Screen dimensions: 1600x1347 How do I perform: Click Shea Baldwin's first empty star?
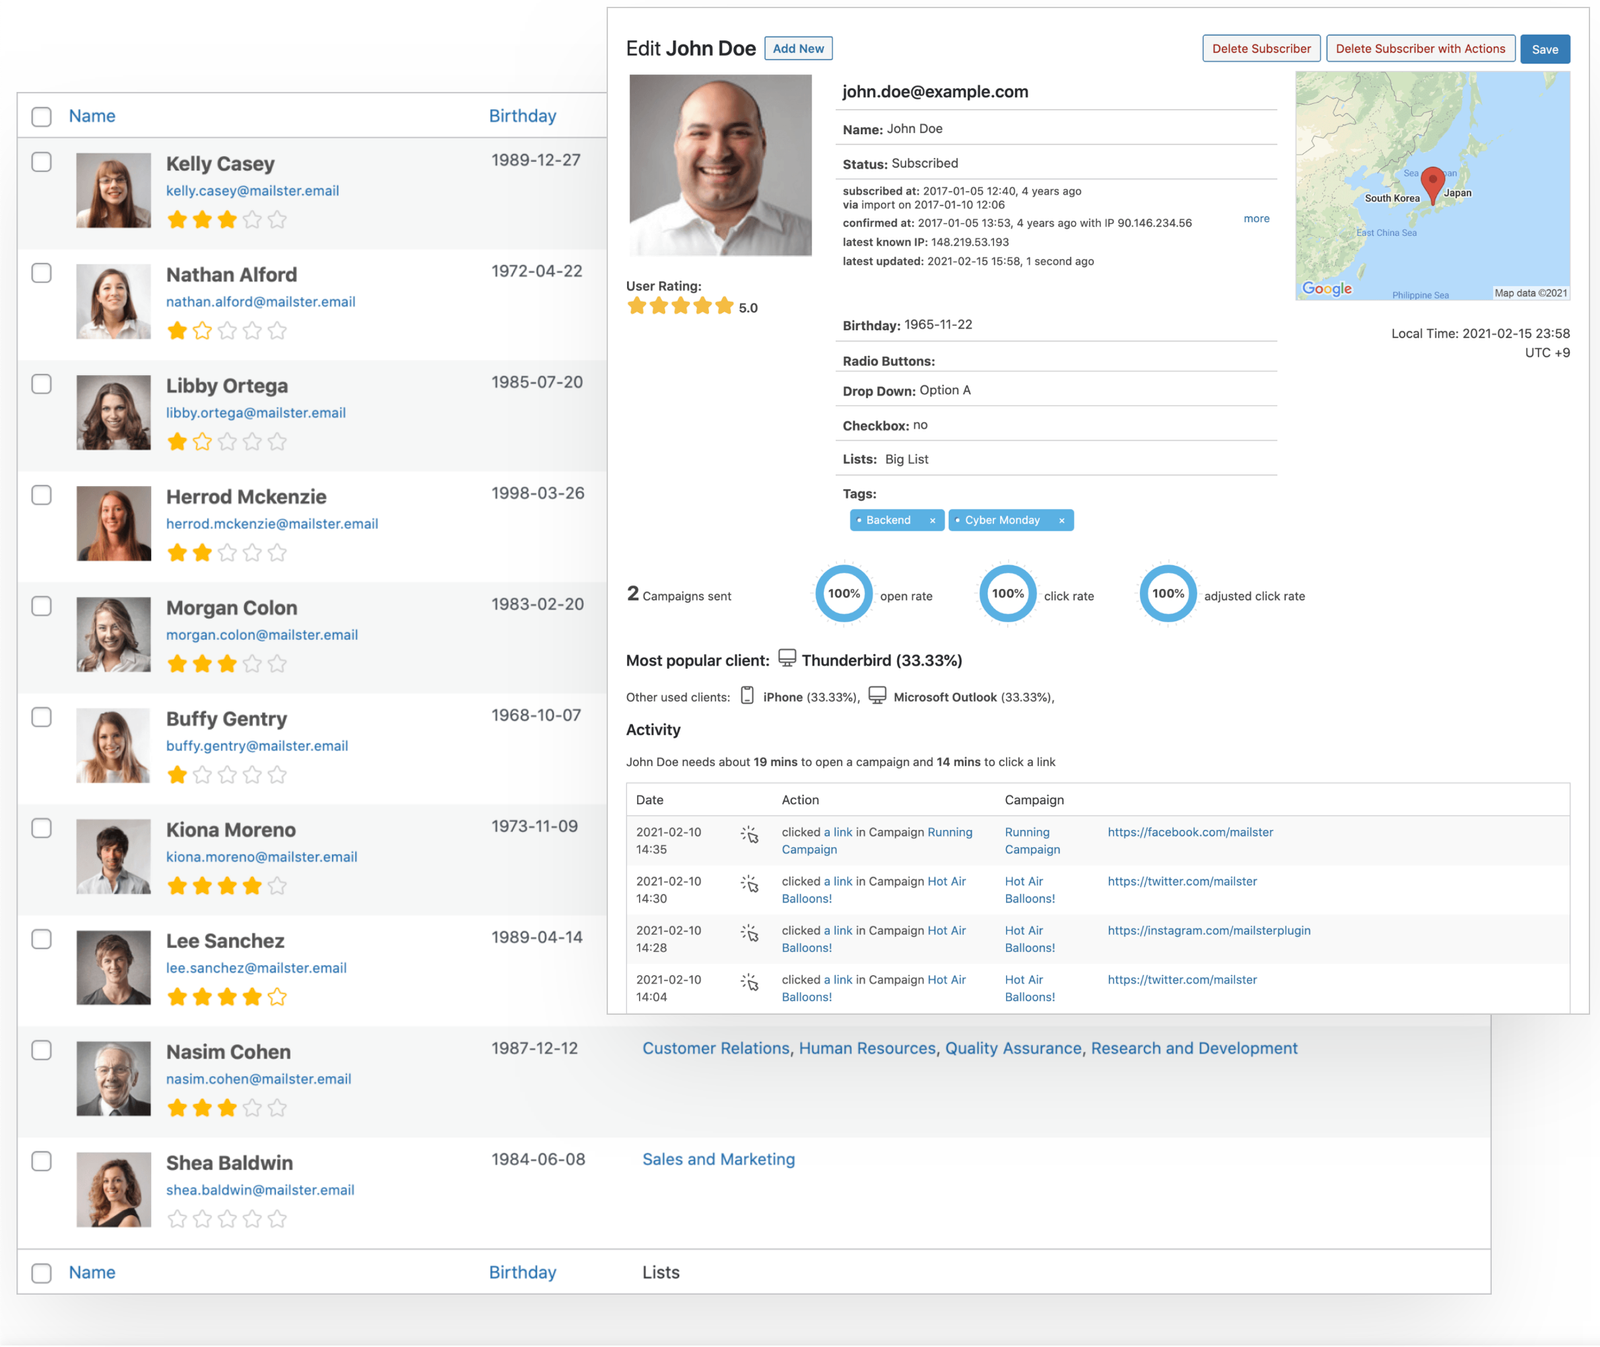coord(178,1219)
